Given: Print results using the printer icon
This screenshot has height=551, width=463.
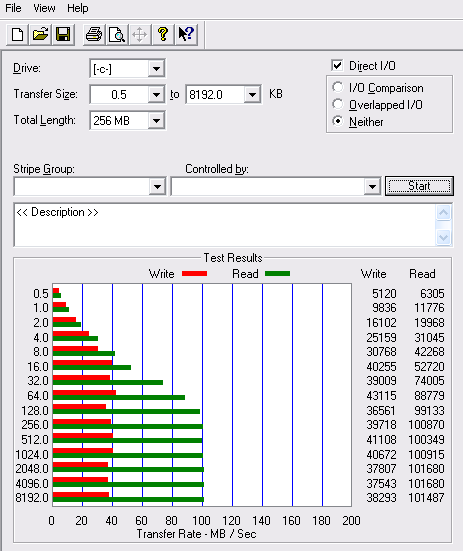Looking at the screenshot, I should (x=94, y=34).
